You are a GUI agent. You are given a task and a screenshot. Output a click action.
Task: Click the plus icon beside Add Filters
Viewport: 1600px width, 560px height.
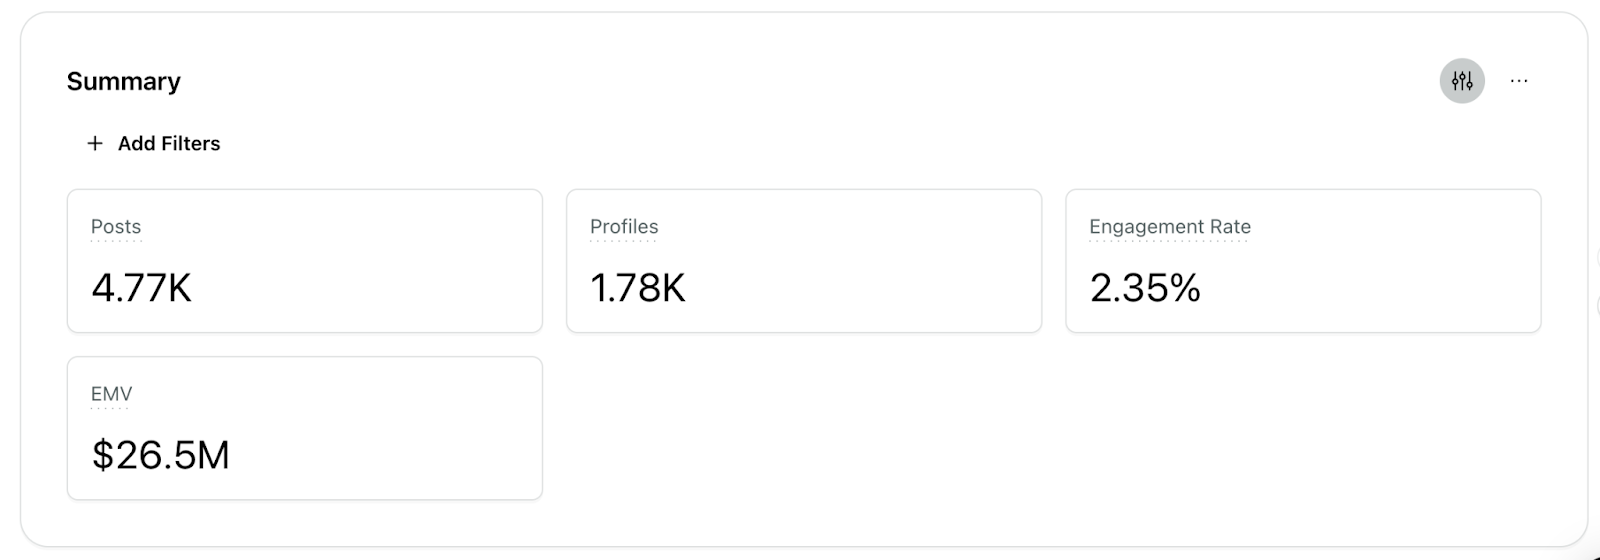(x=95, y=143)
